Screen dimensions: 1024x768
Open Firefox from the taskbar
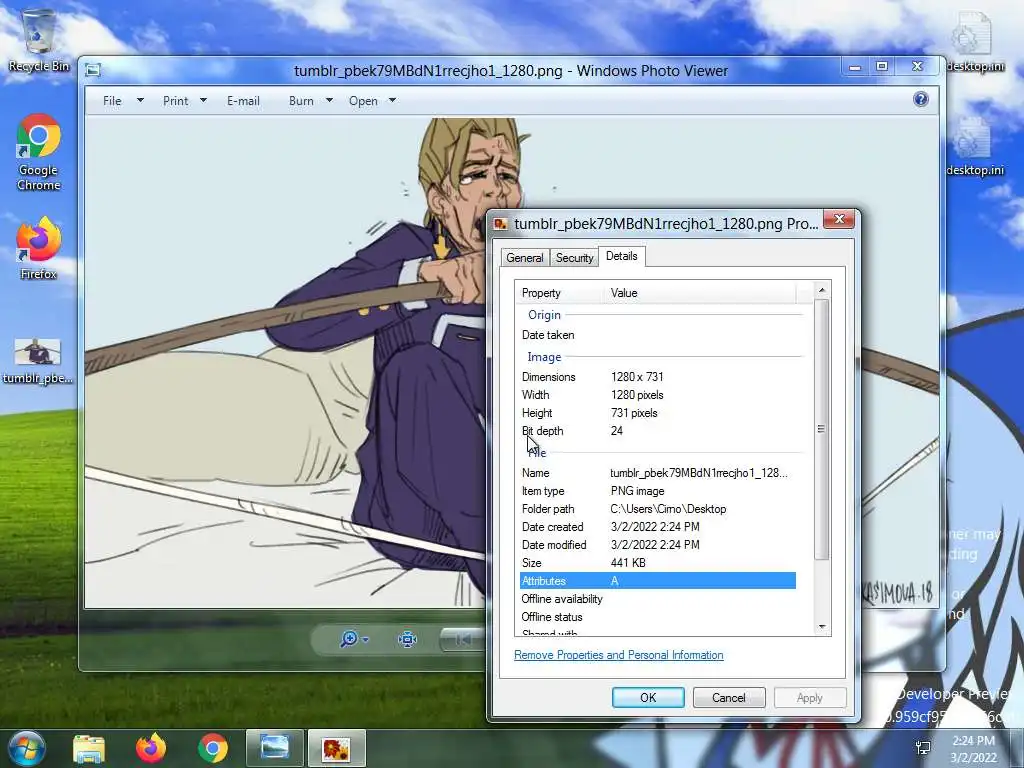pos(151,748)
